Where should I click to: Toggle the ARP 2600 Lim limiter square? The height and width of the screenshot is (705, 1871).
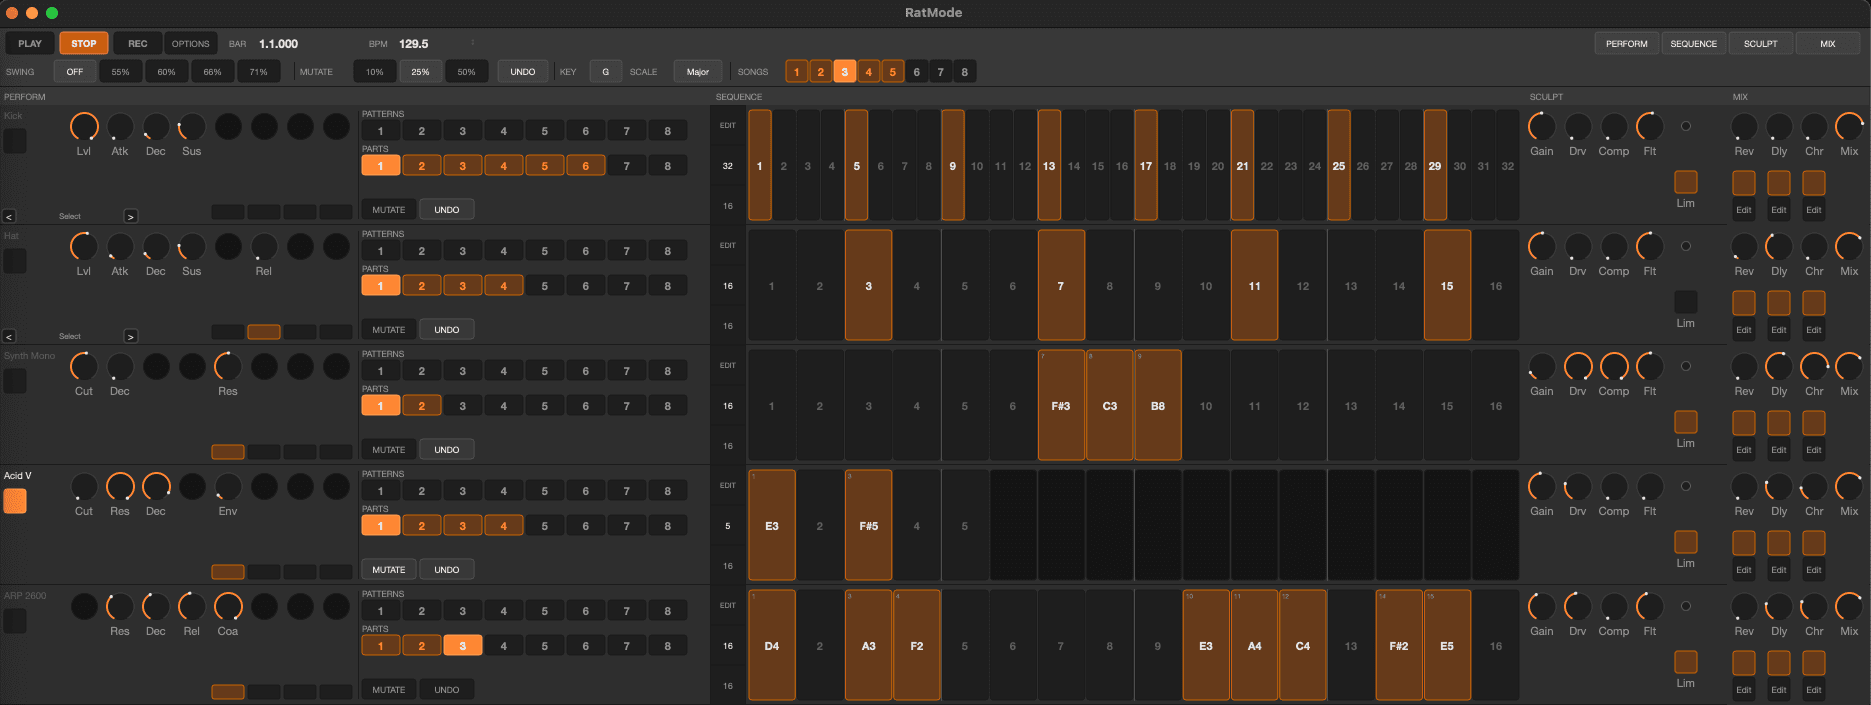[1686, 662]
